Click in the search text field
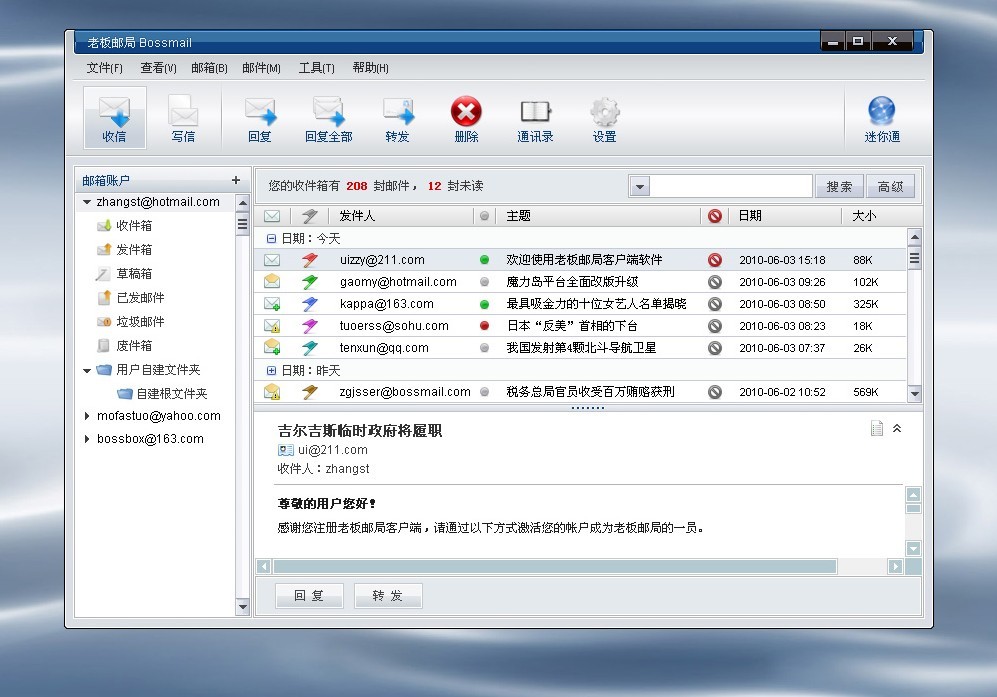997x697 pixels. [x=731, y=186]
